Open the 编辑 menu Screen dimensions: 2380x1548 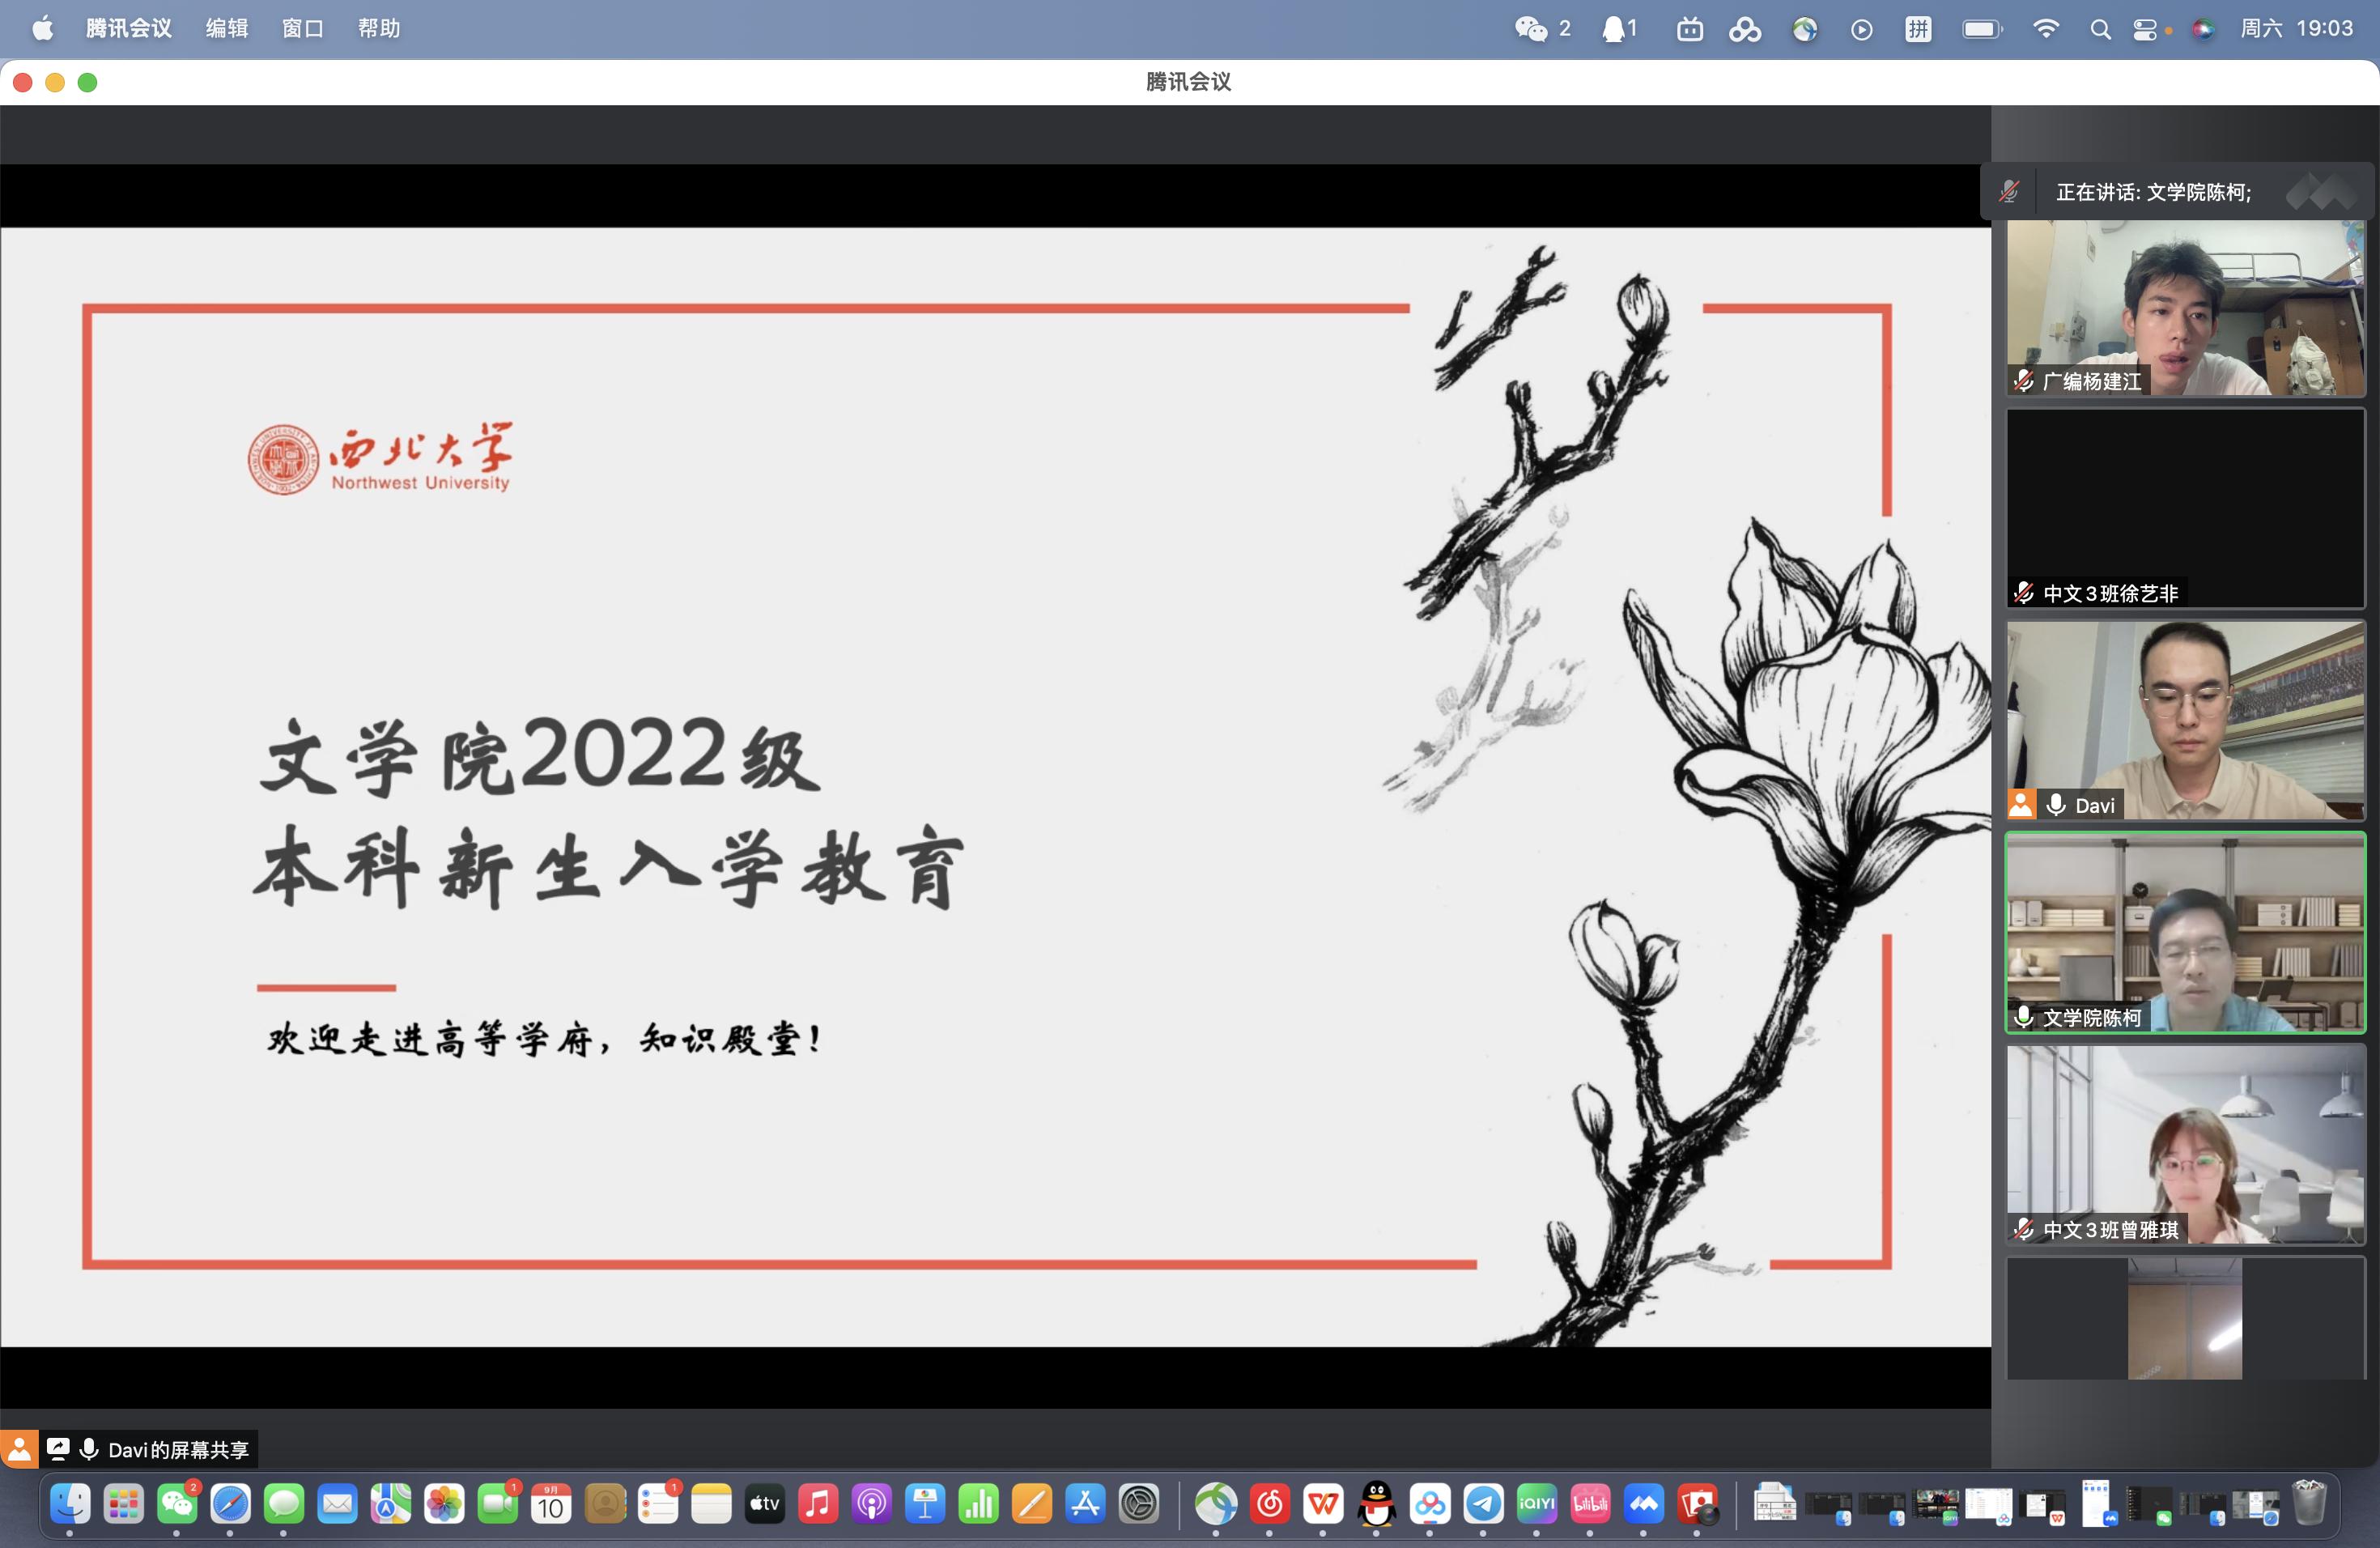[226, 28]
